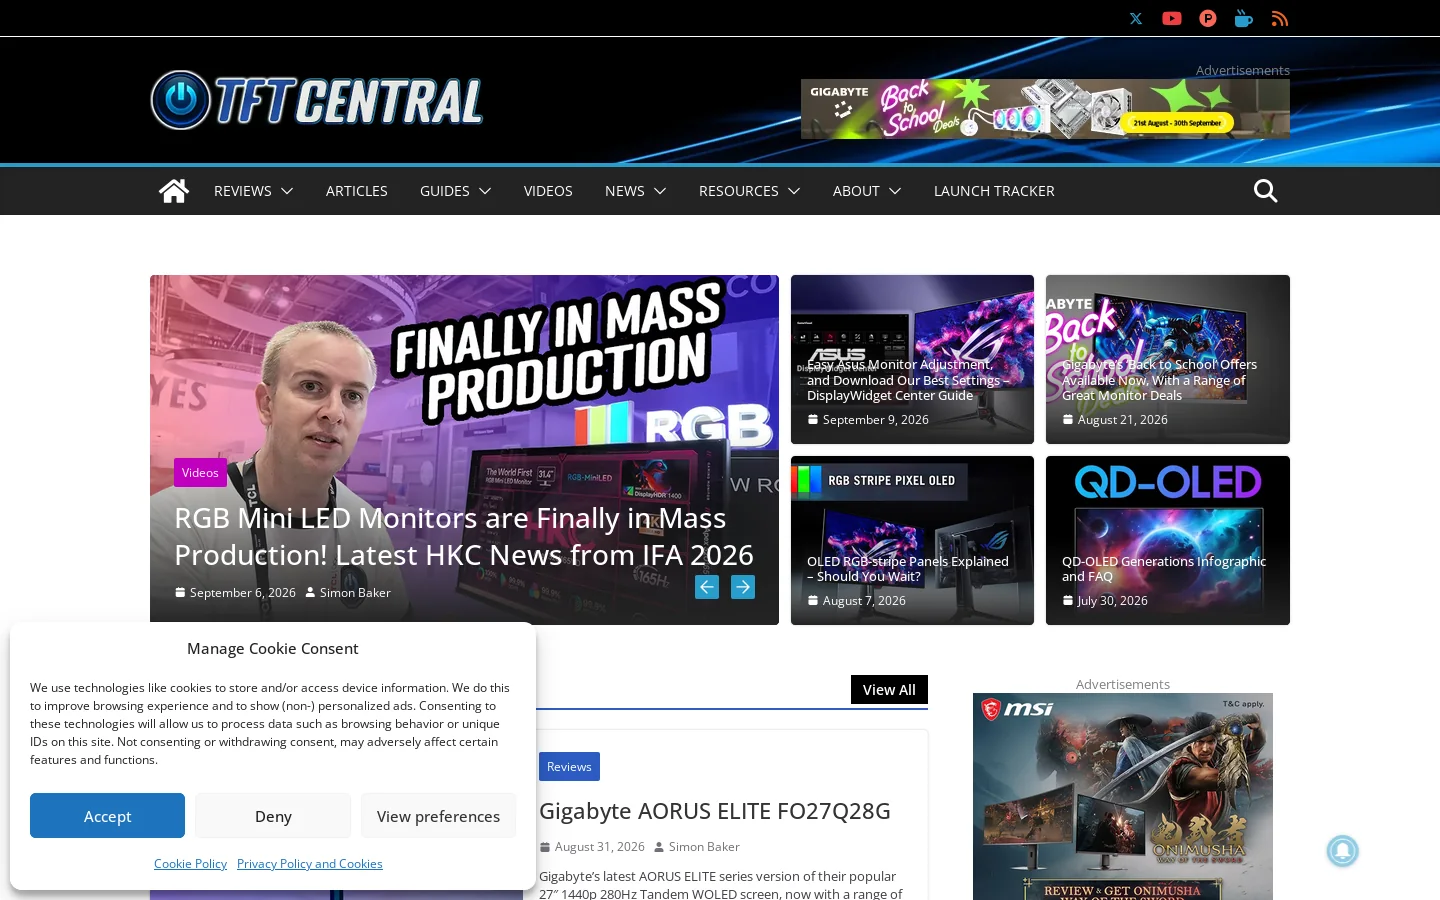Viewport: 1440px width, 900px height.
Task: Show the previous slide arrow
Action: coord(707,587)
